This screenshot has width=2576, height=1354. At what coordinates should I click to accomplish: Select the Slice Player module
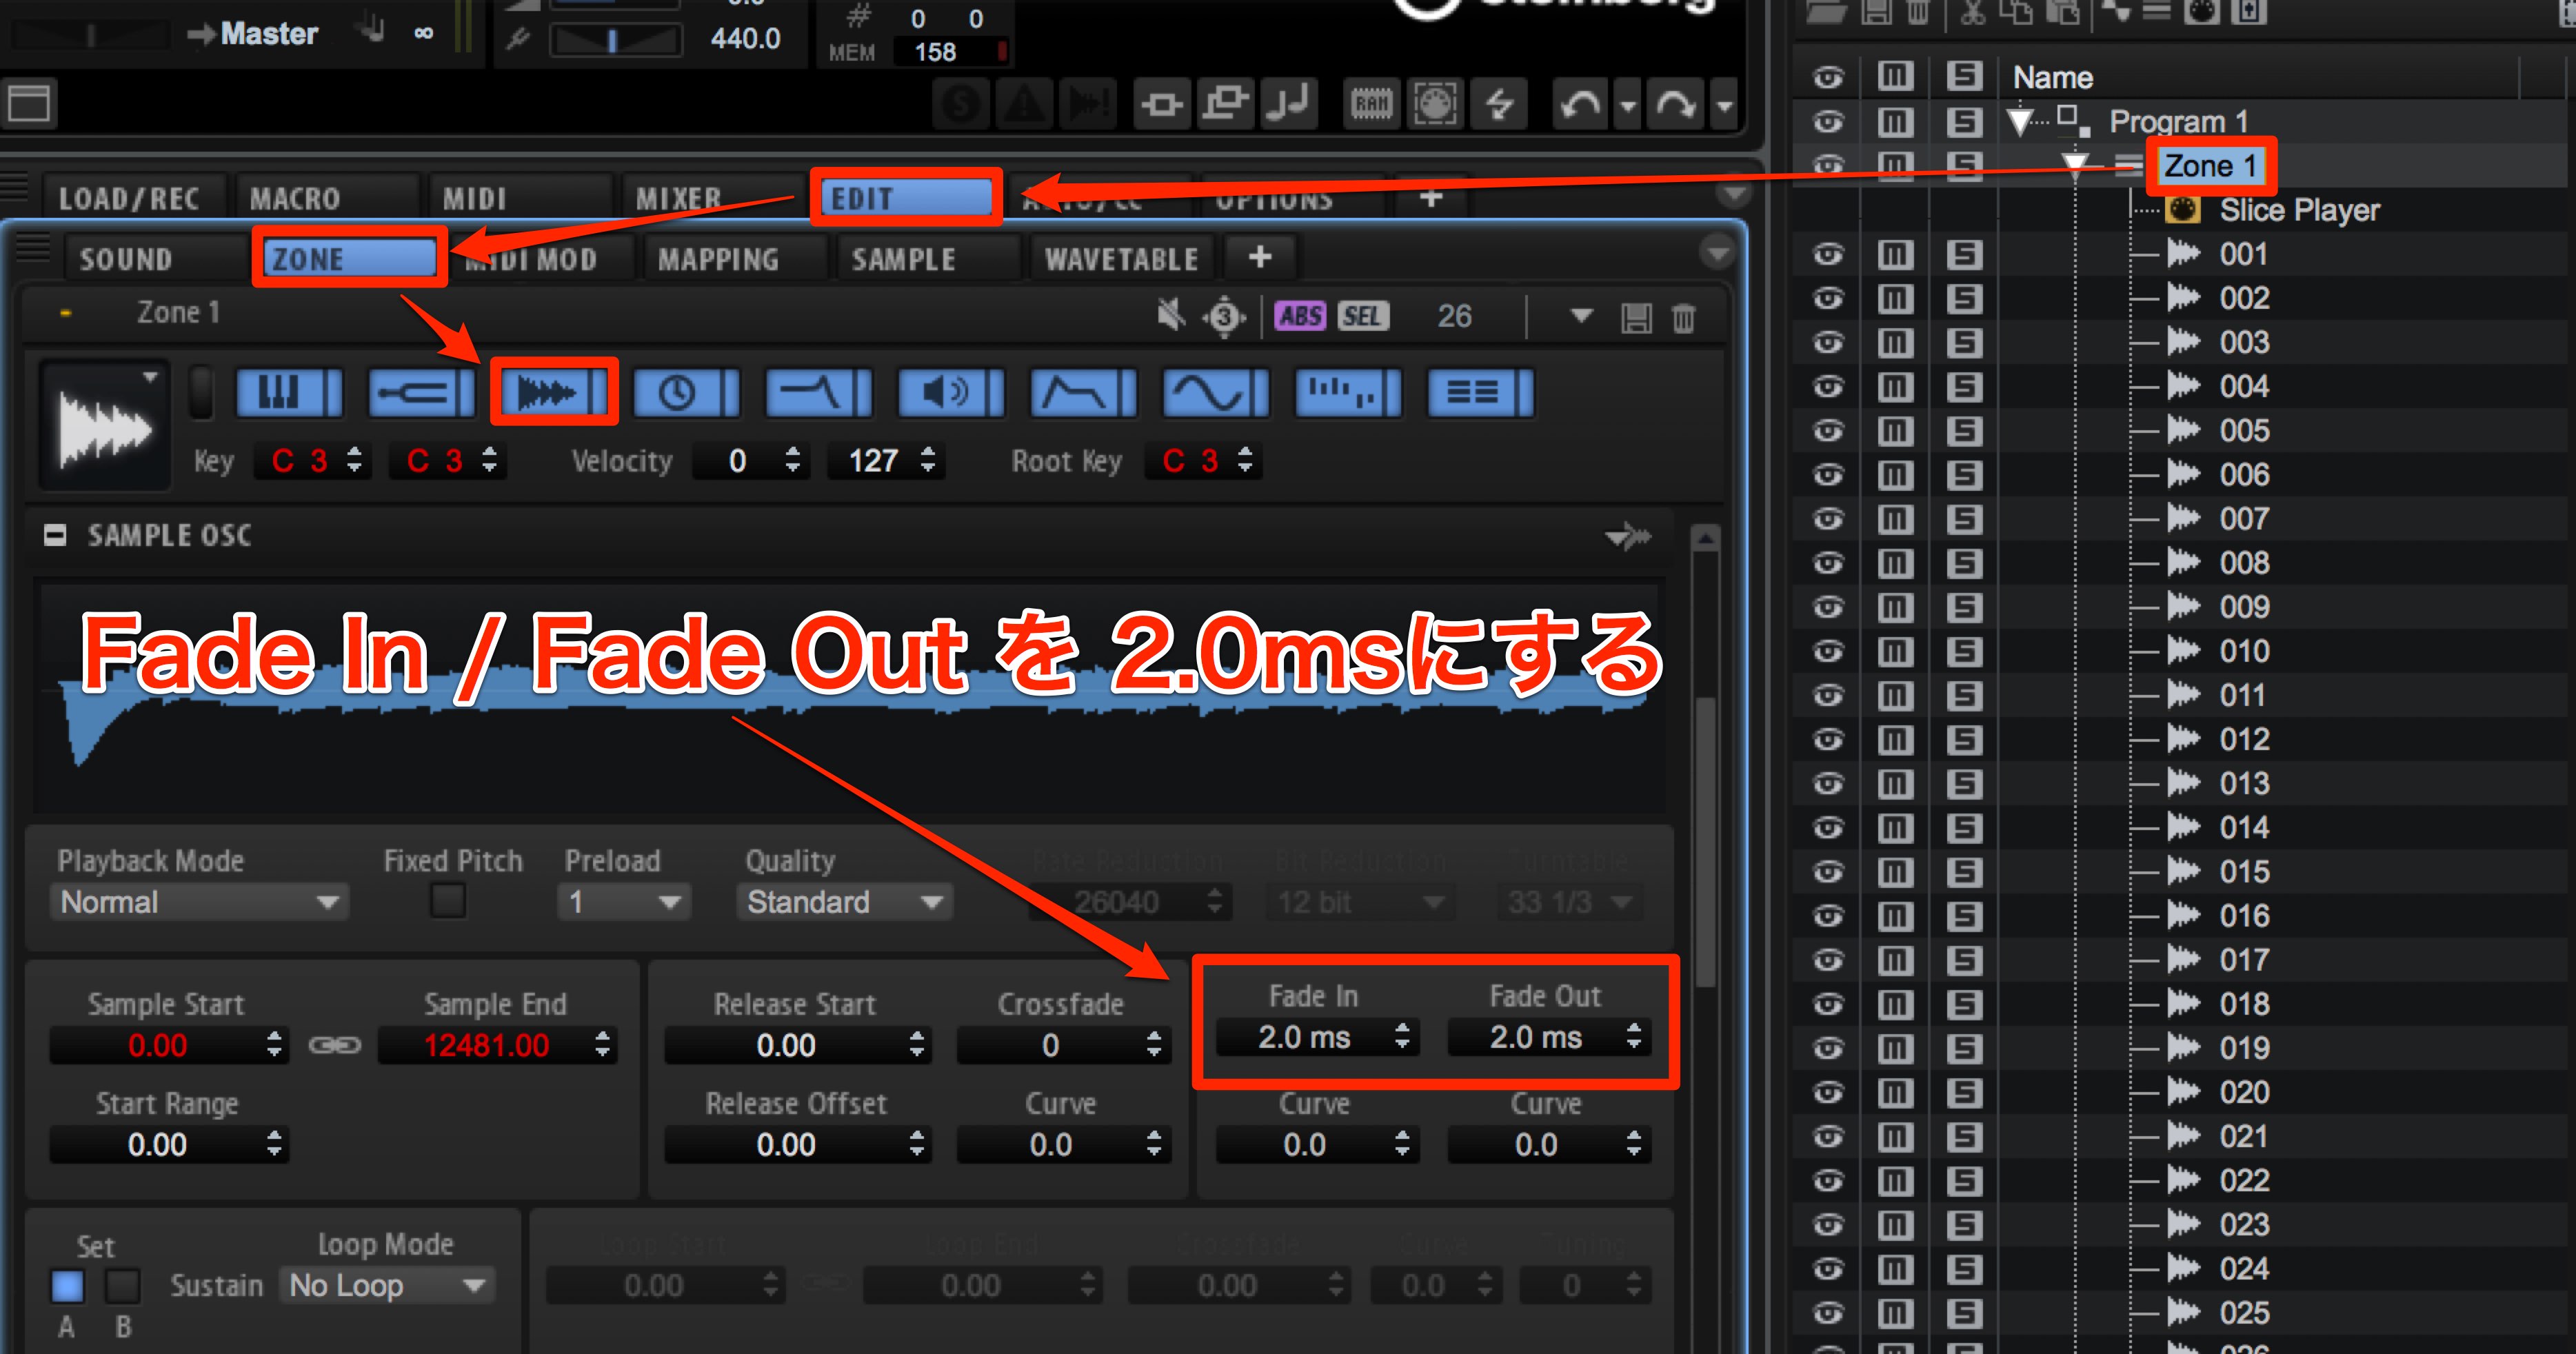pos(2299,210)
